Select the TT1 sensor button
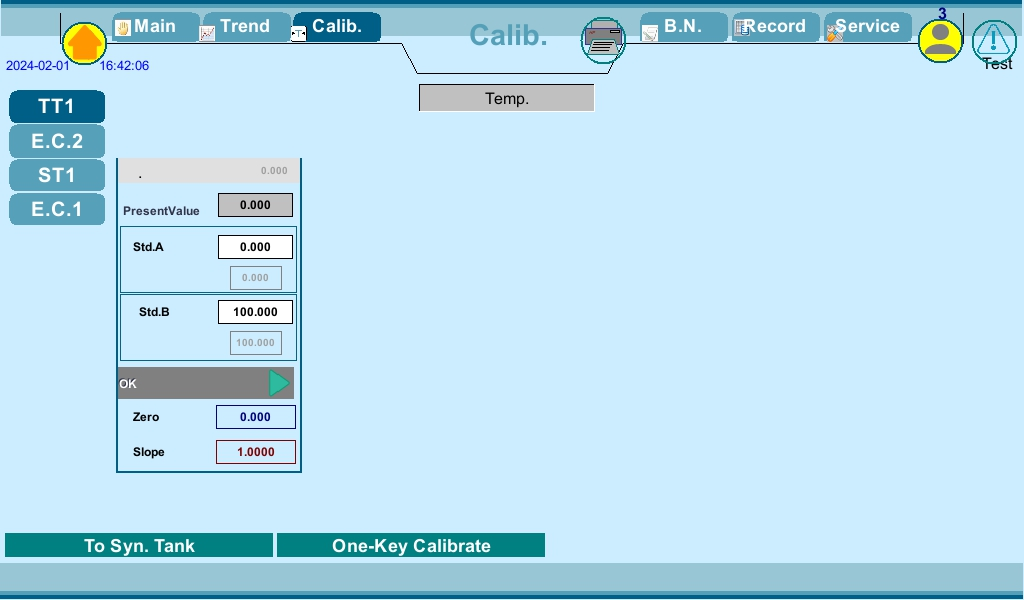This screenshot has height=600, width=1024. click(57, 107)
